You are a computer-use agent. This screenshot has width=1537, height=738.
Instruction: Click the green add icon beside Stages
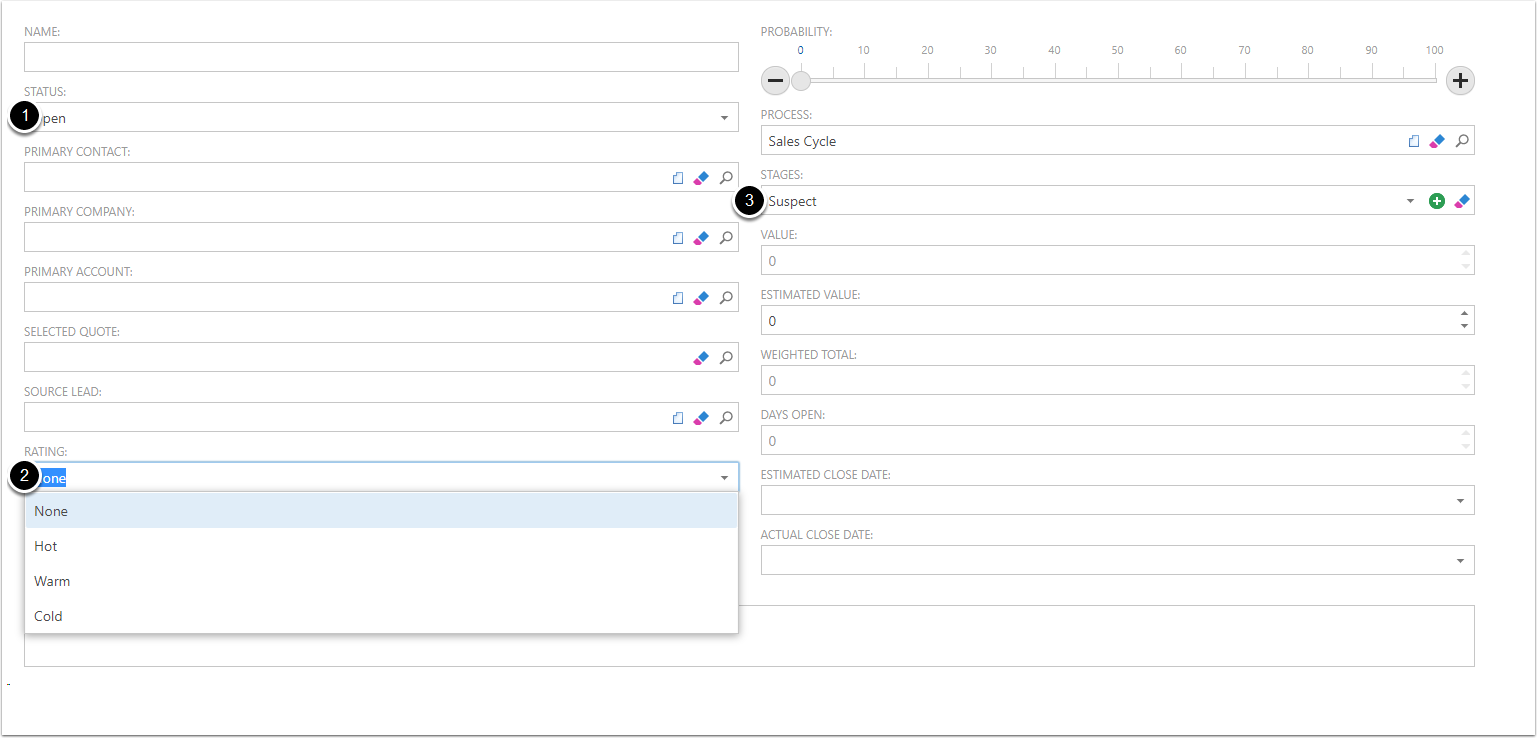click(1437, 201)
